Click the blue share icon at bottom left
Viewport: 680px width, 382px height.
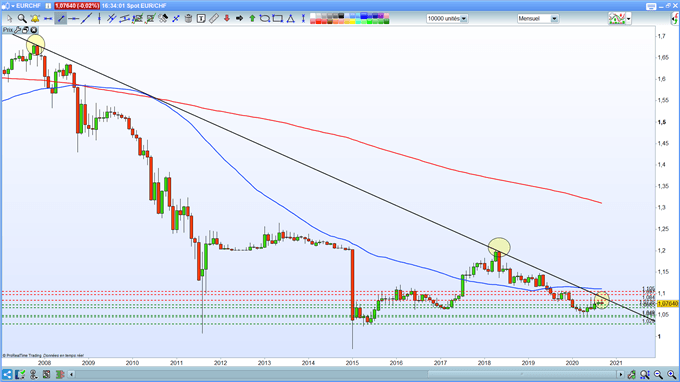point(7,374)
